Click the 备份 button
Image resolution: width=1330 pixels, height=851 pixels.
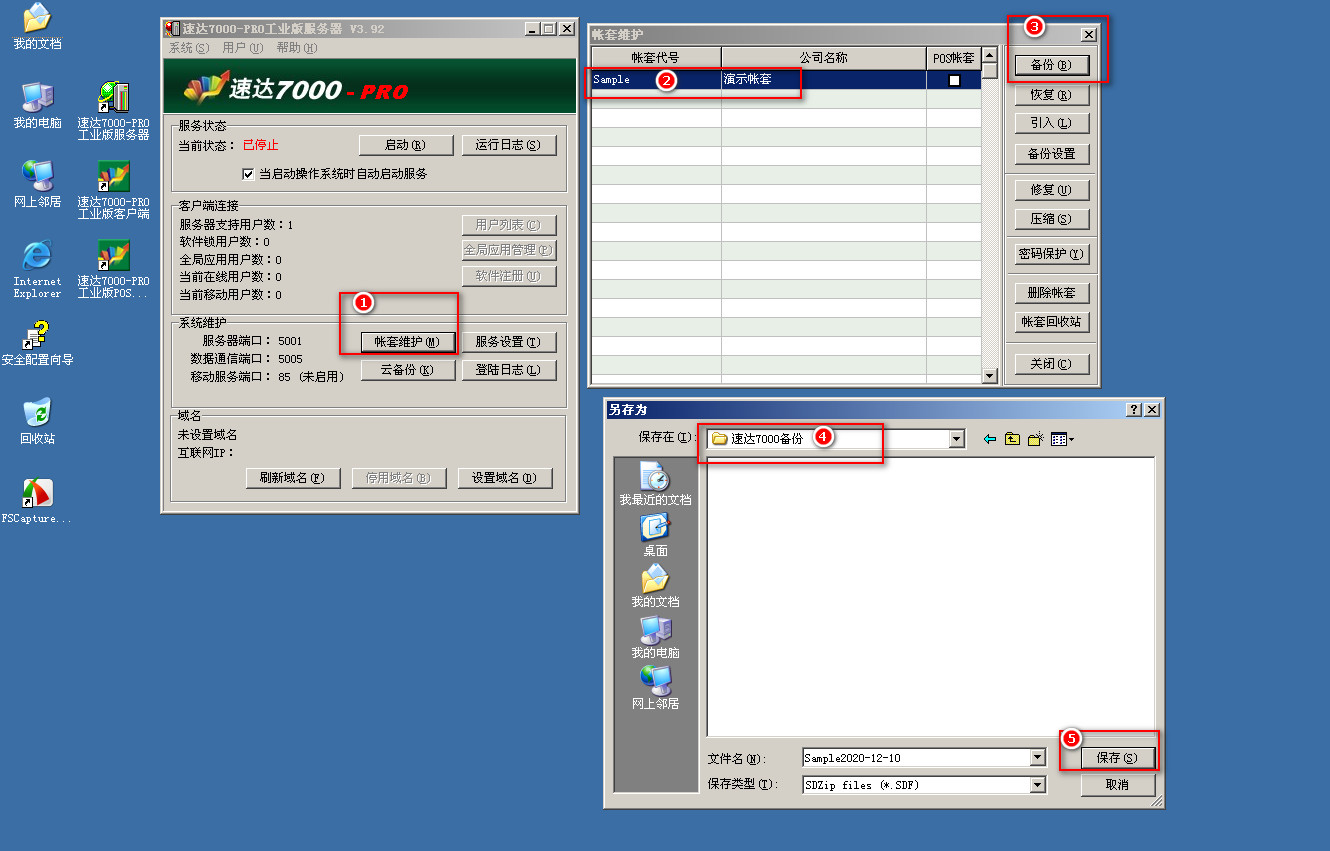[1050, 65]
